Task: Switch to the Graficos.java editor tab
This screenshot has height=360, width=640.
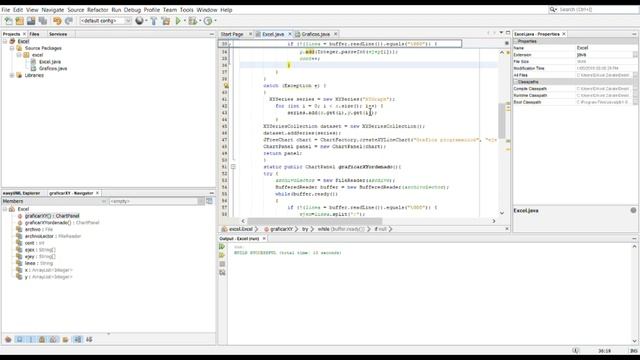Action: click(316, 34)
